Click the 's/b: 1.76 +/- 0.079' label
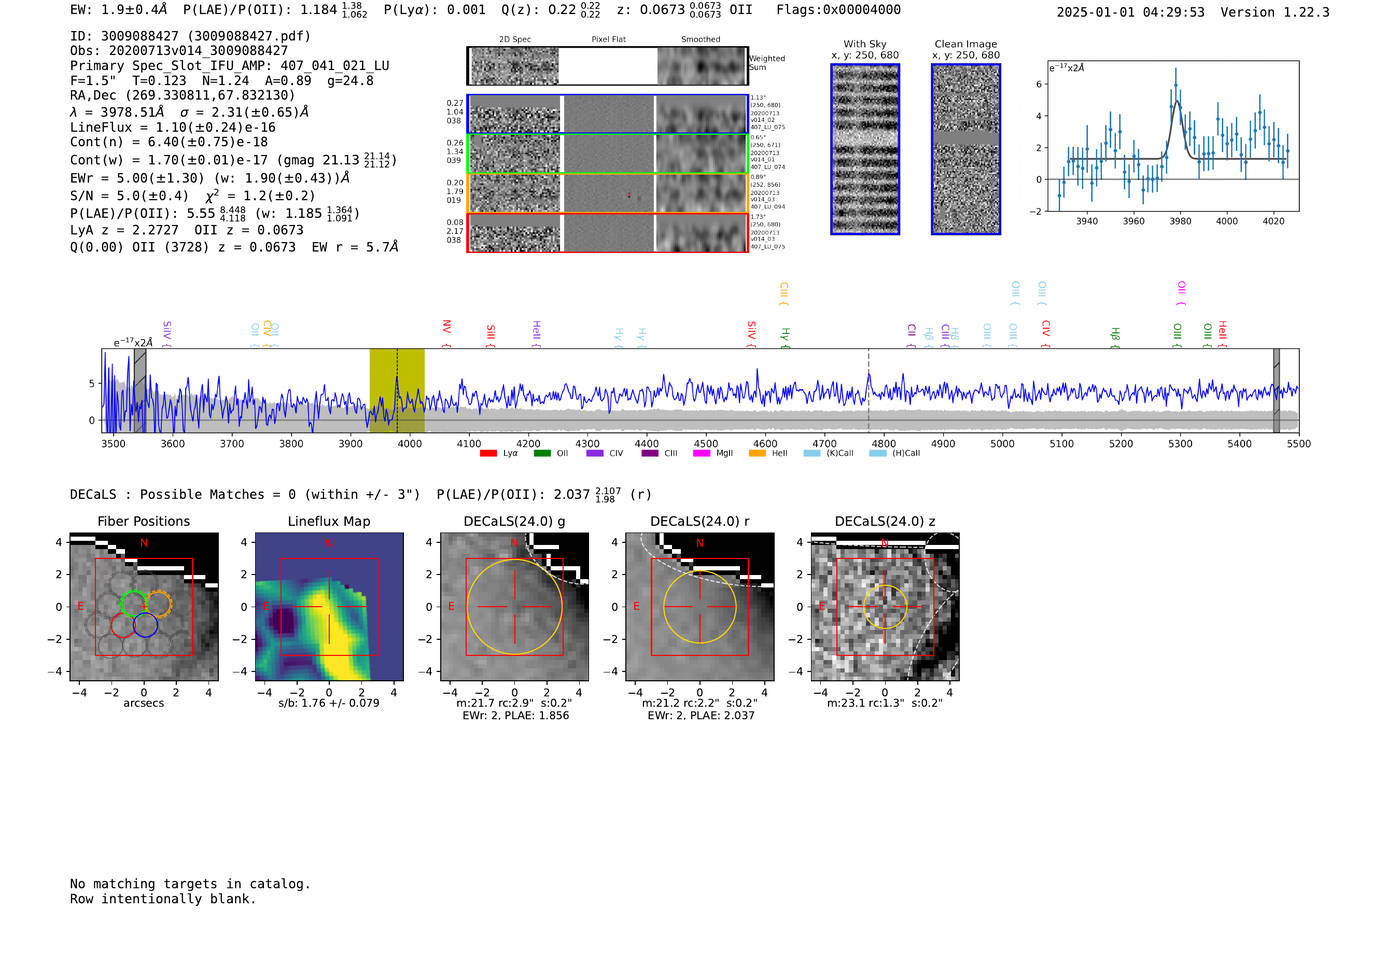1400x953 pixels. [329, 703]
